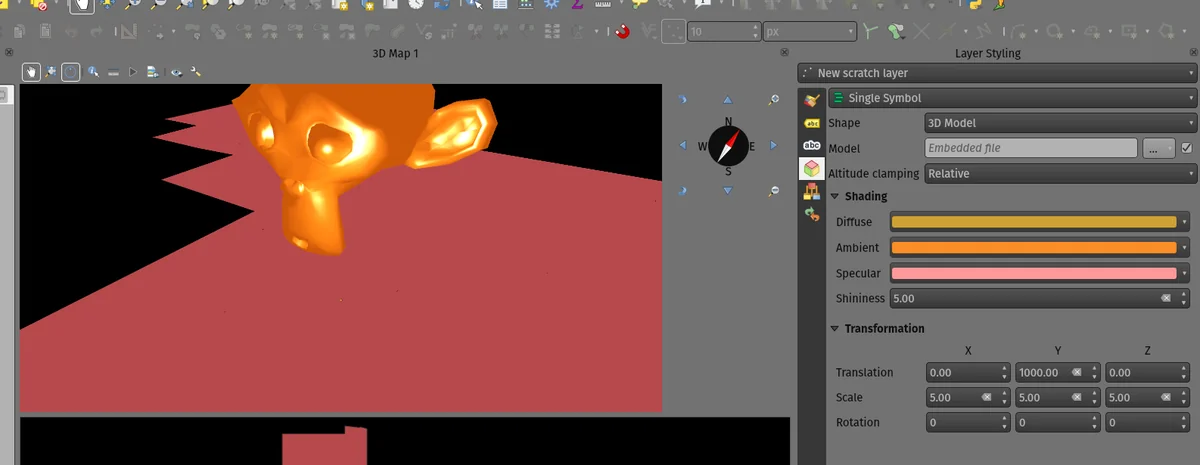
Task: Click the 3D map configure wrench icon
Action: pos(196,72)
